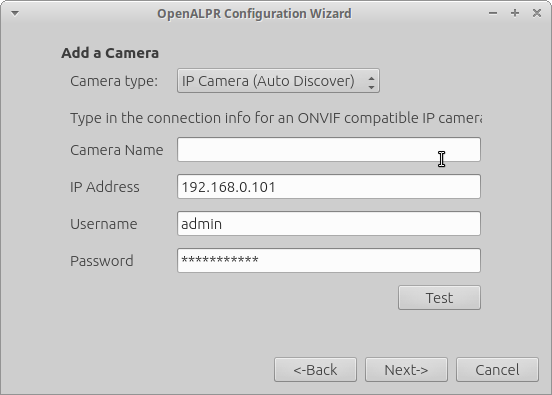Click the window title 'OpenALPR Configuration Wizard'
The image size is (552, 395).
coord(254,14)
